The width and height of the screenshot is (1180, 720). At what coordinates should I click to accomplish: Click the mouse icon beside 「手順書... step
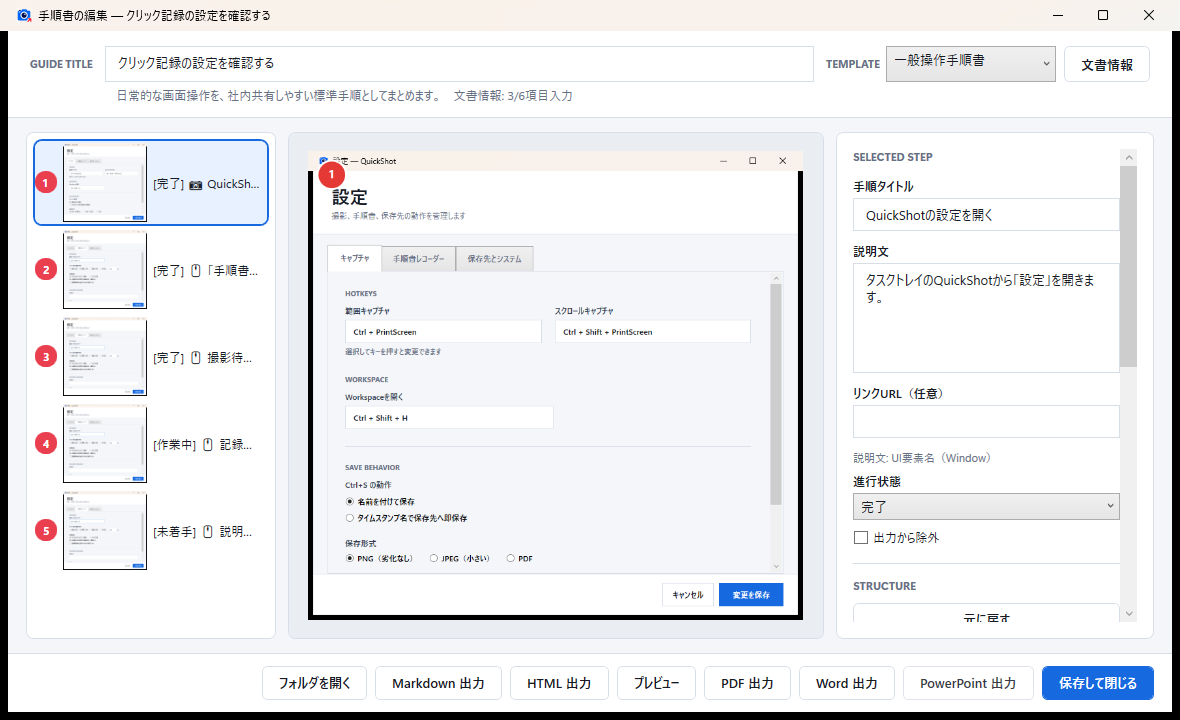point(196,271)
